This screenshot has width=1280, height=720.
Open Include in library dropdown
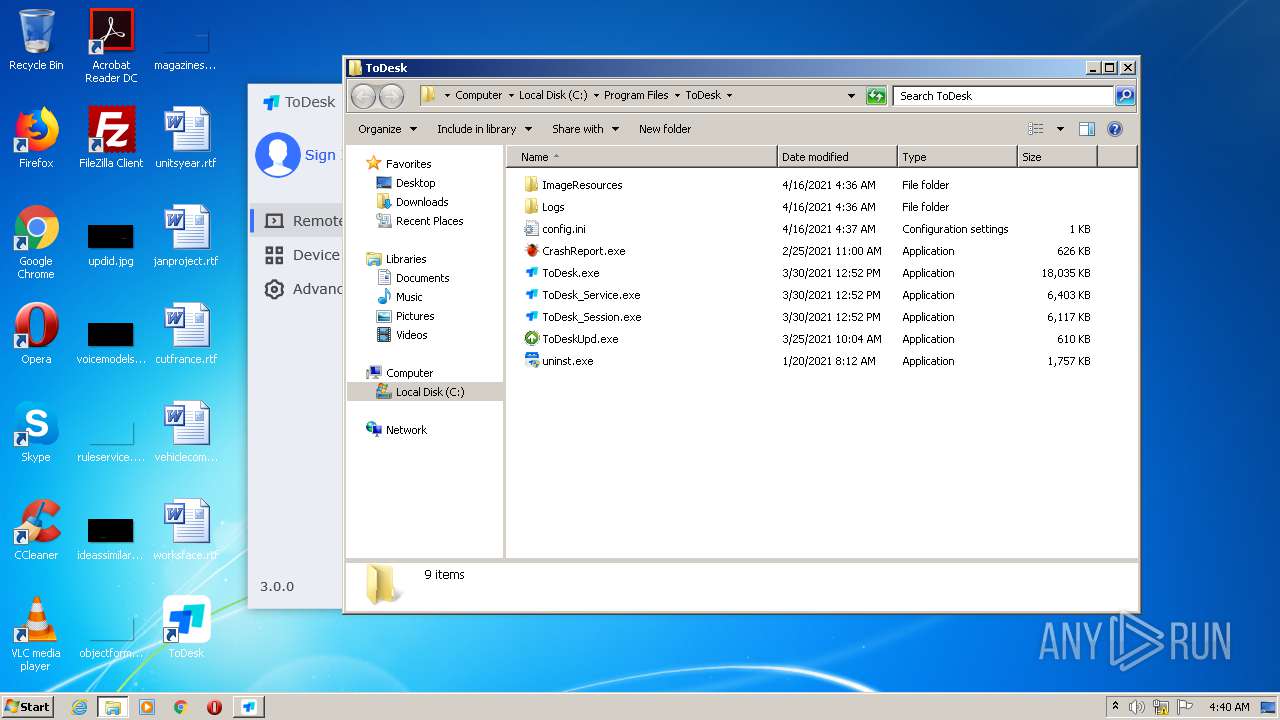click(484, 129)
